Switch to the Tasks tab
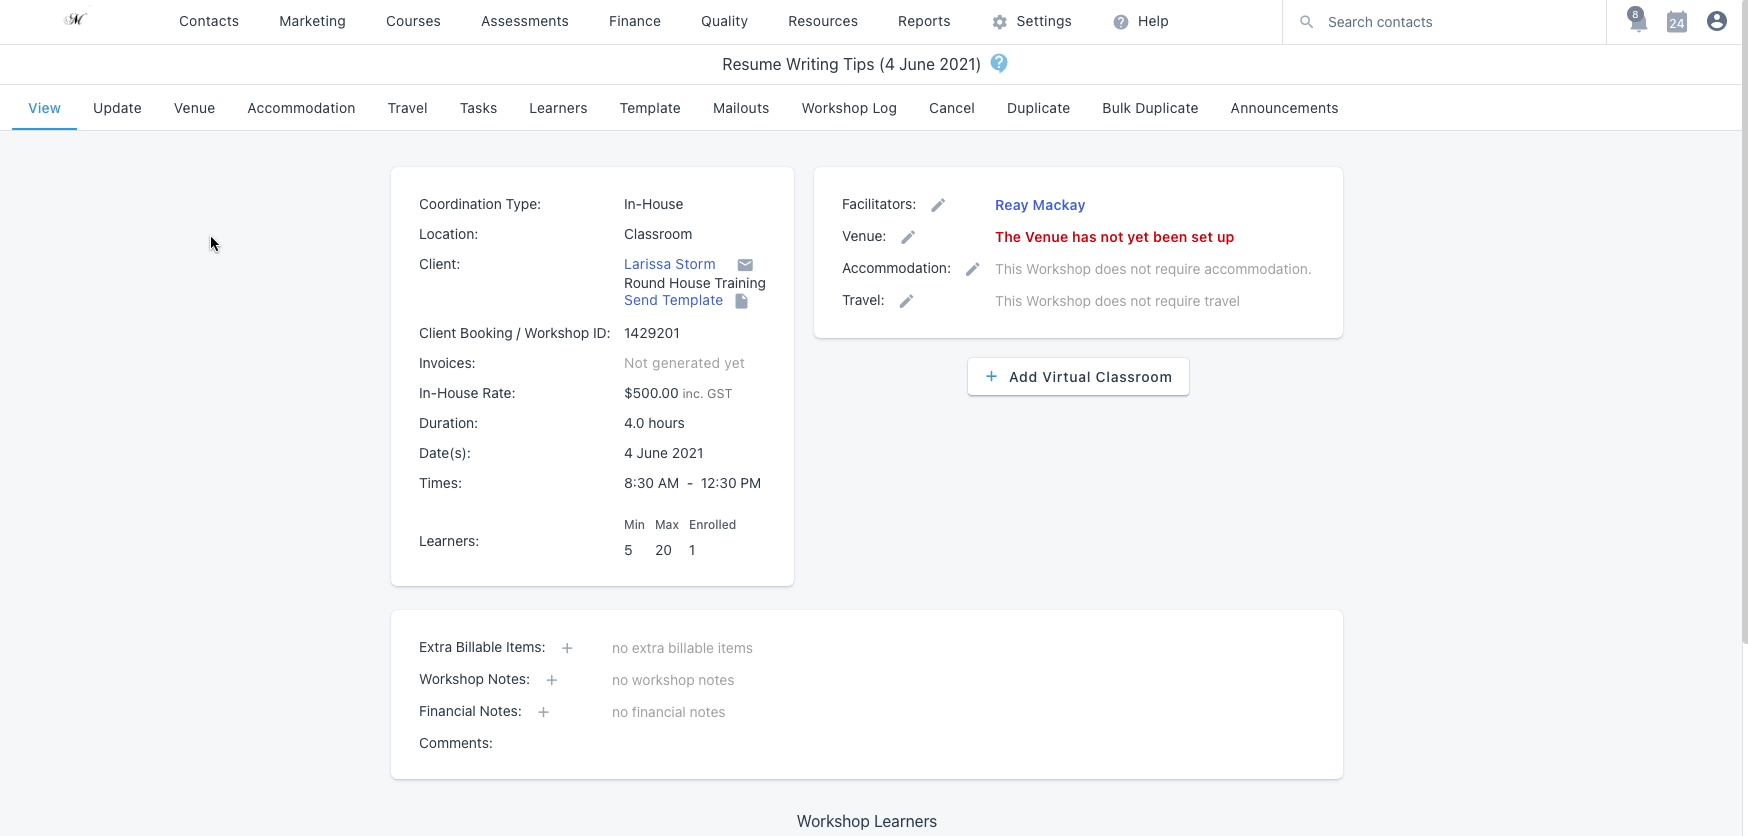The image size is (1748, 836). (x=478, y=108)
